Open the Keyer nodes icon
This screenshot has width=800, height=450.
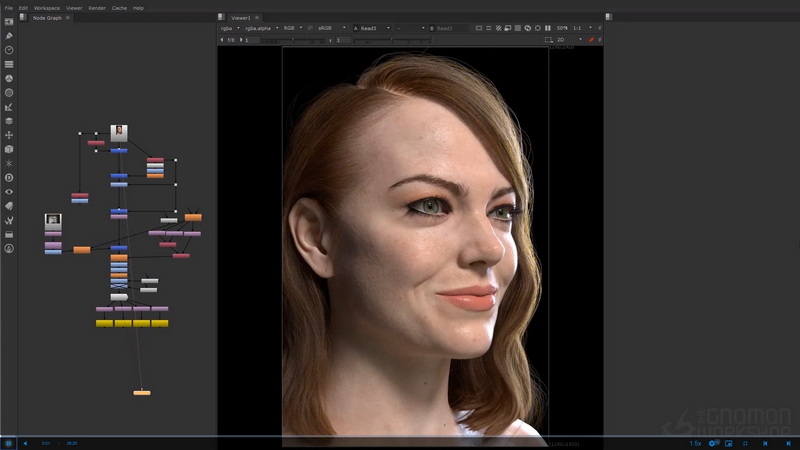[x=9, y=107]
